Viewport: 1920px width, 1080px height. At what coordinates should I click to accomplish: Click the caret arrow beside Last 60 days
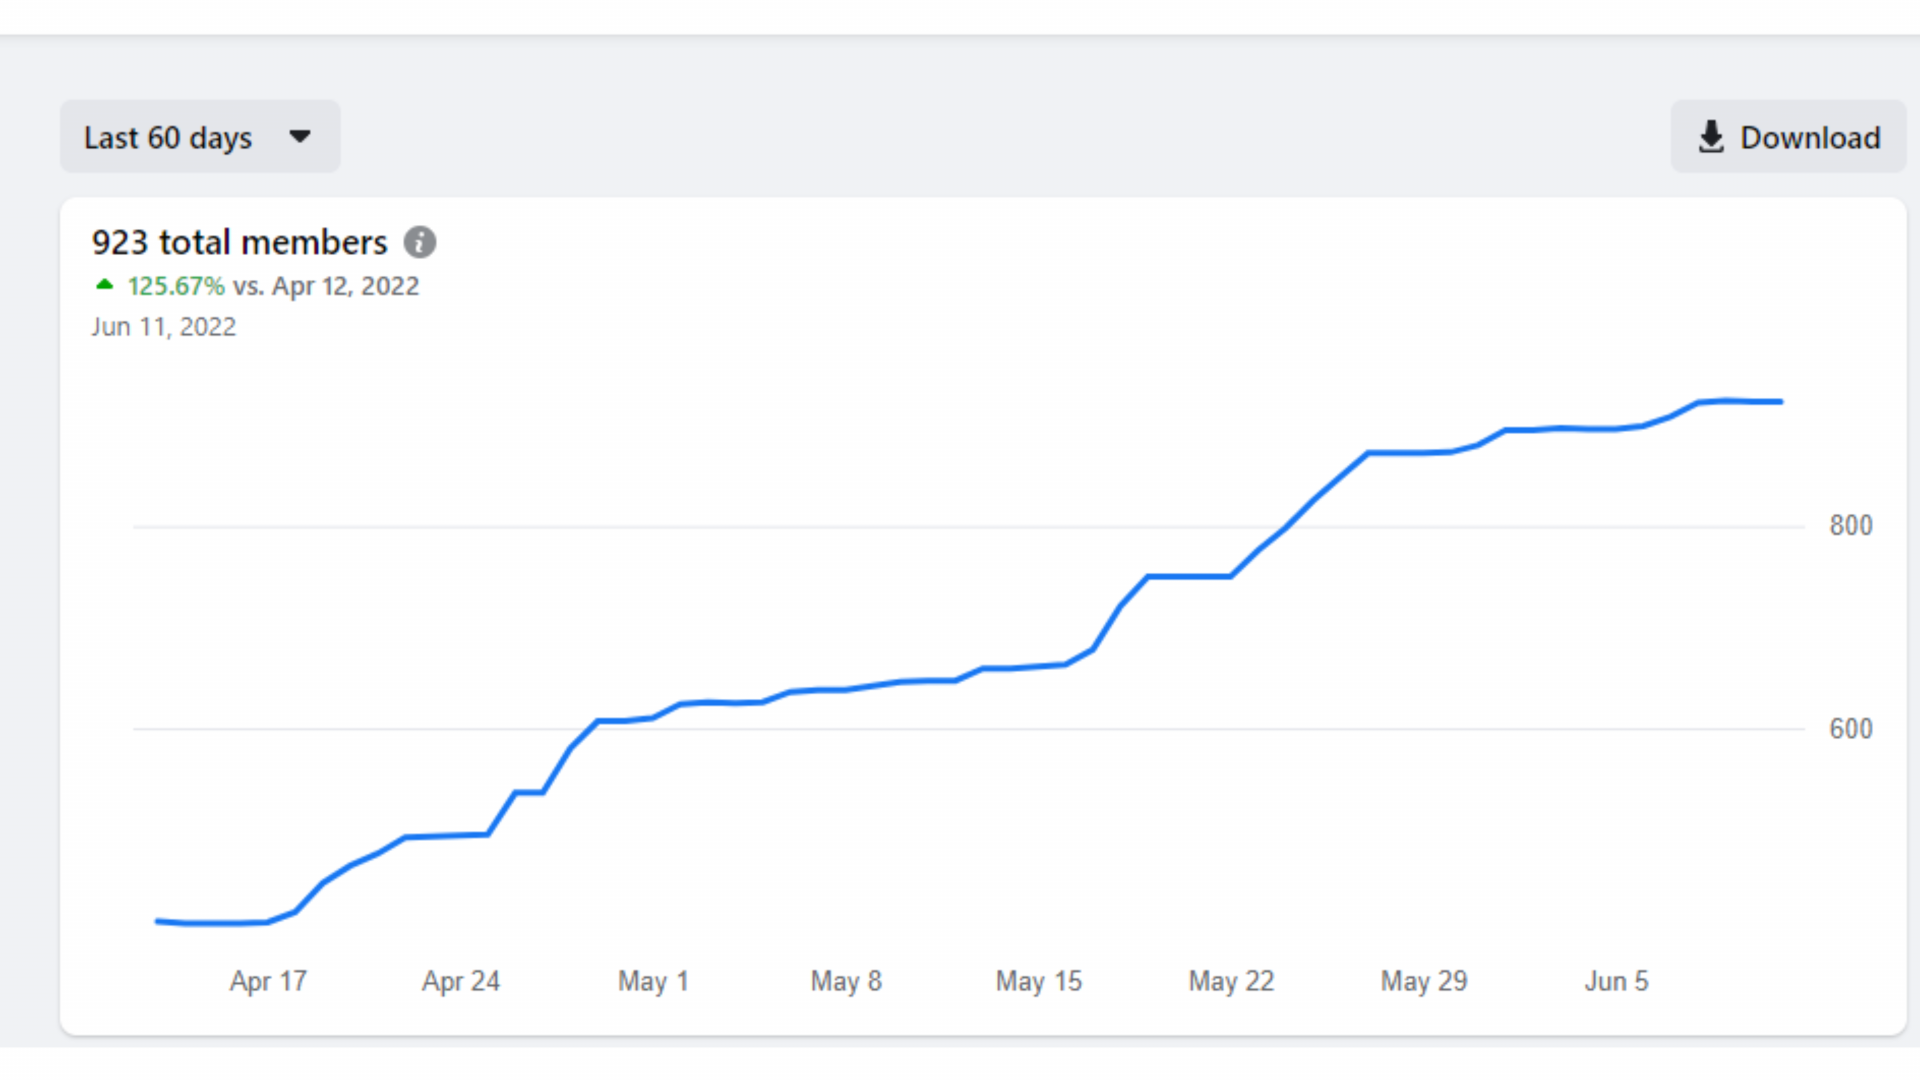[300, 137]
